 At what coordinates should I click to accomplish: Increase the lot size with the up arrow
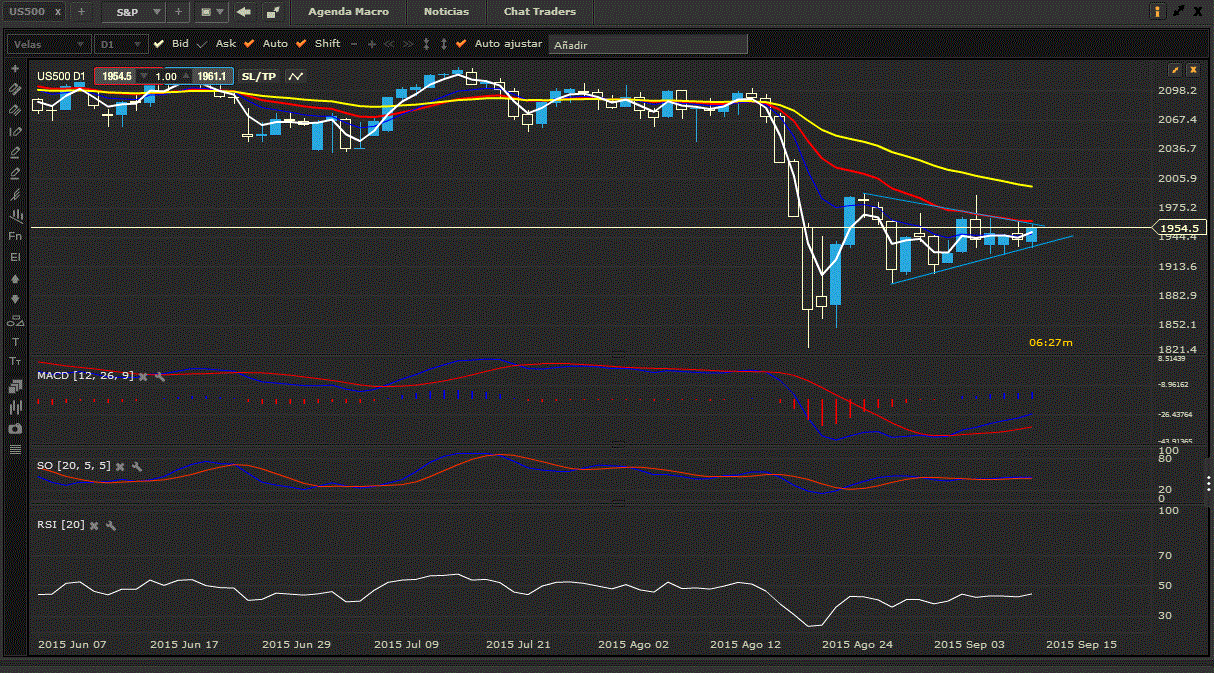(x=187, y=76)
